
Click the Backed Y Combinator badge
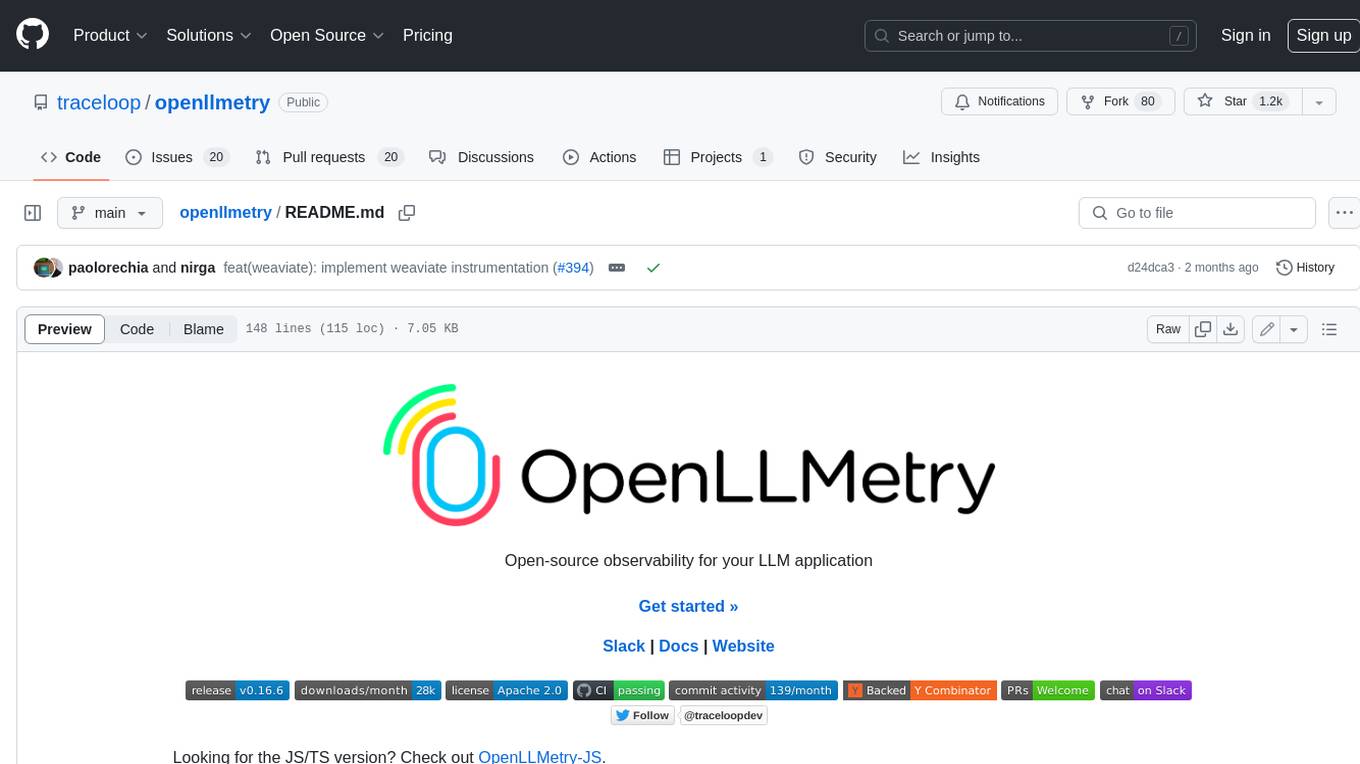[x=919, y=690]
